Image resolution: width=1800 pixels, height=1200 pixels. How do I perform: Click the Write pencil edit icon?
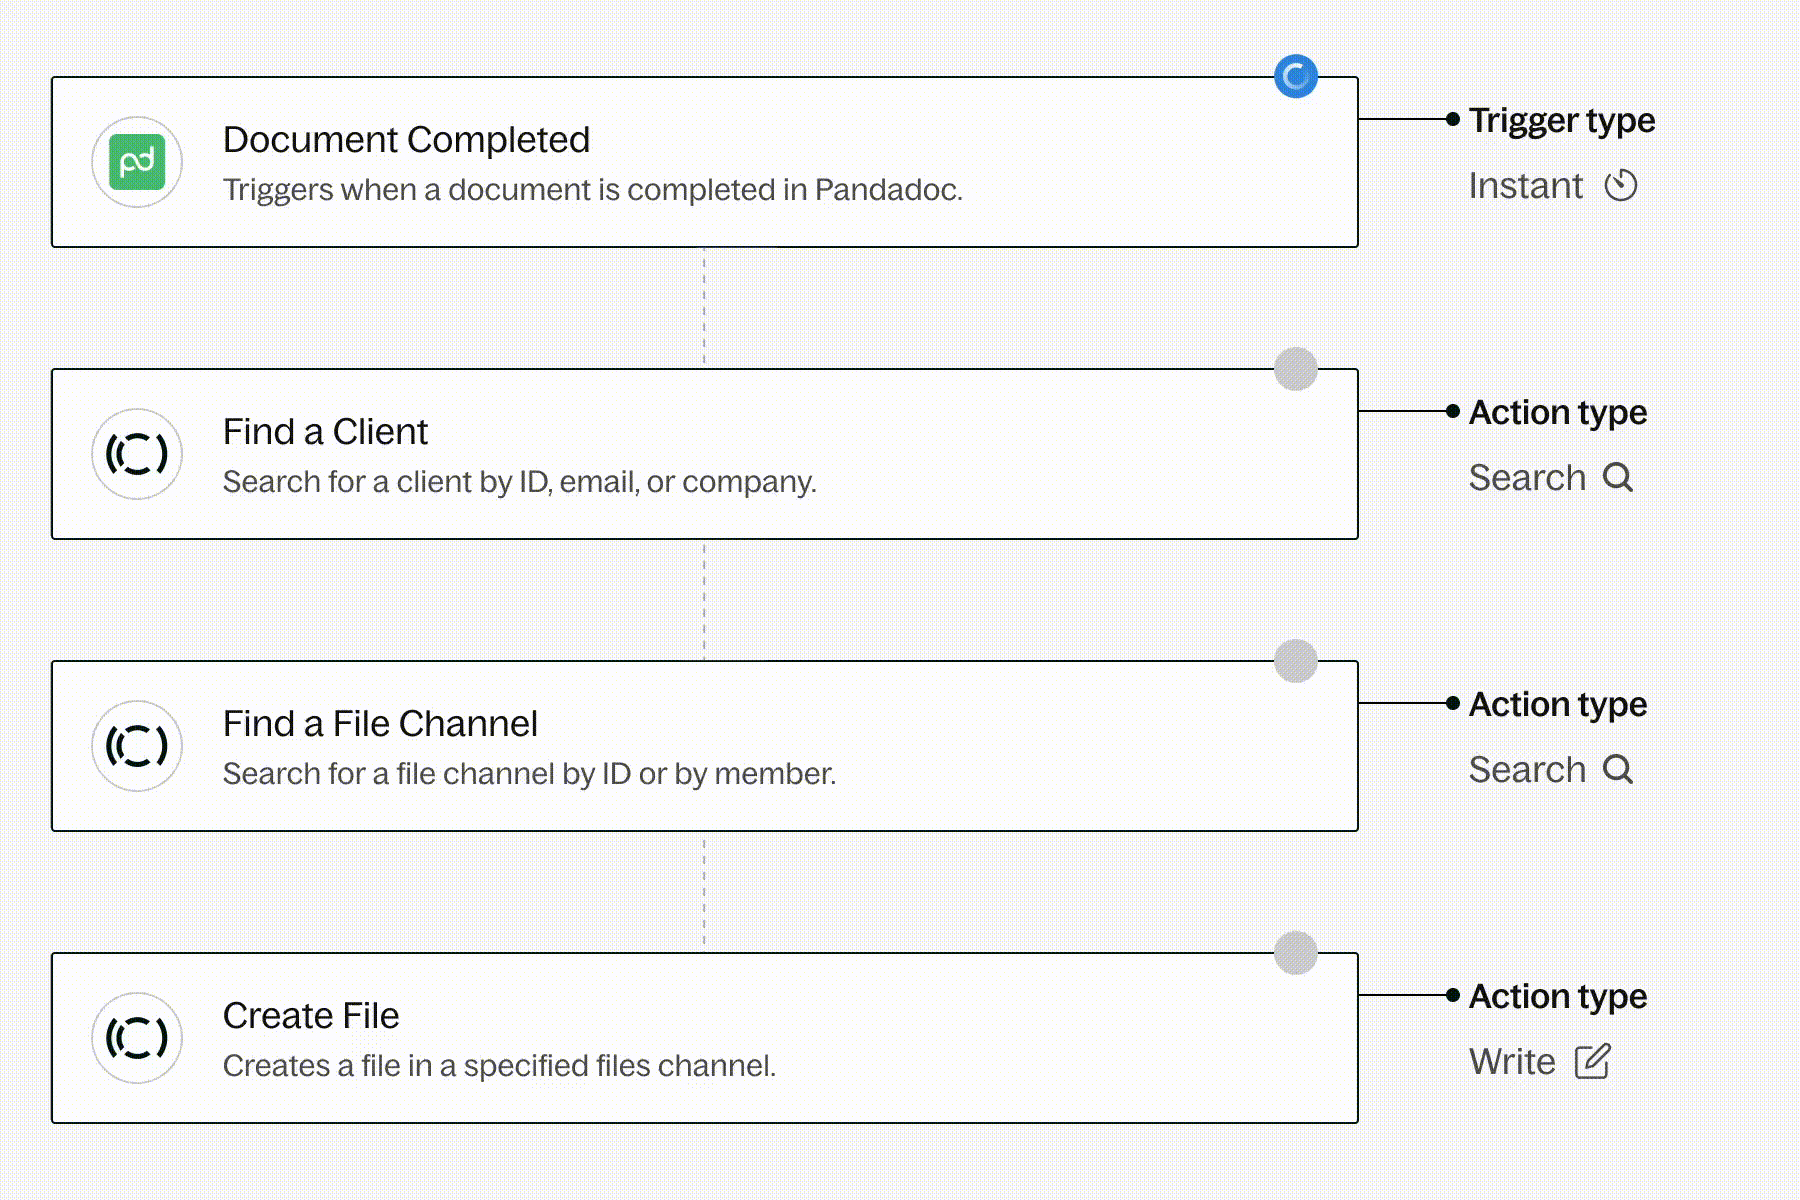coord(1593,1062)
